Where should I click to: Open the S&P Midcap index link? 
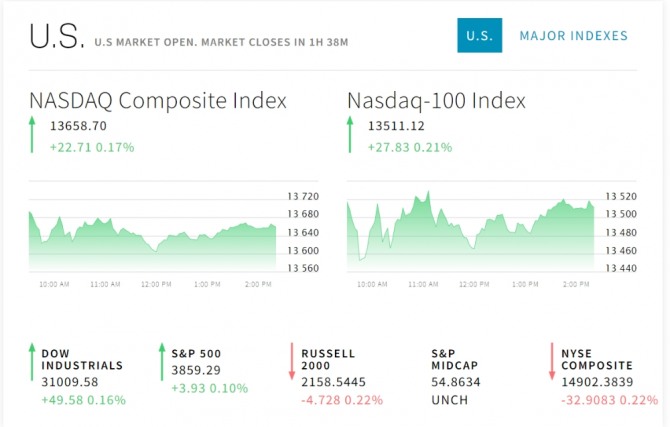(456, 359)
